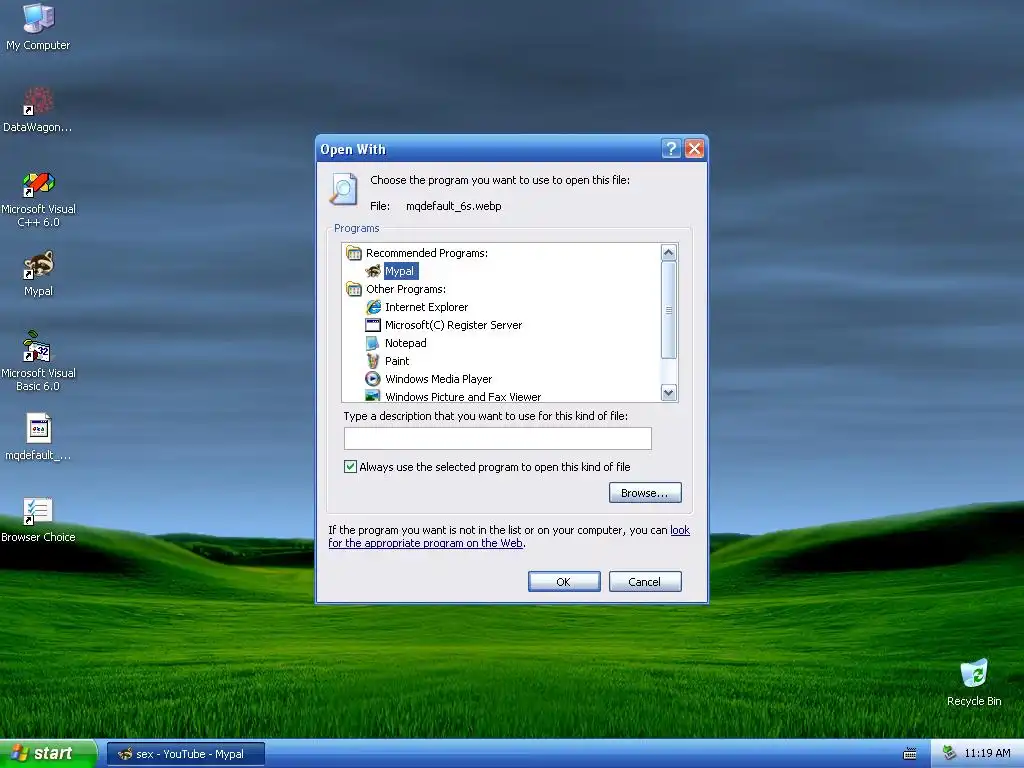Click the Windows Media Player icon

coord(373,379)
